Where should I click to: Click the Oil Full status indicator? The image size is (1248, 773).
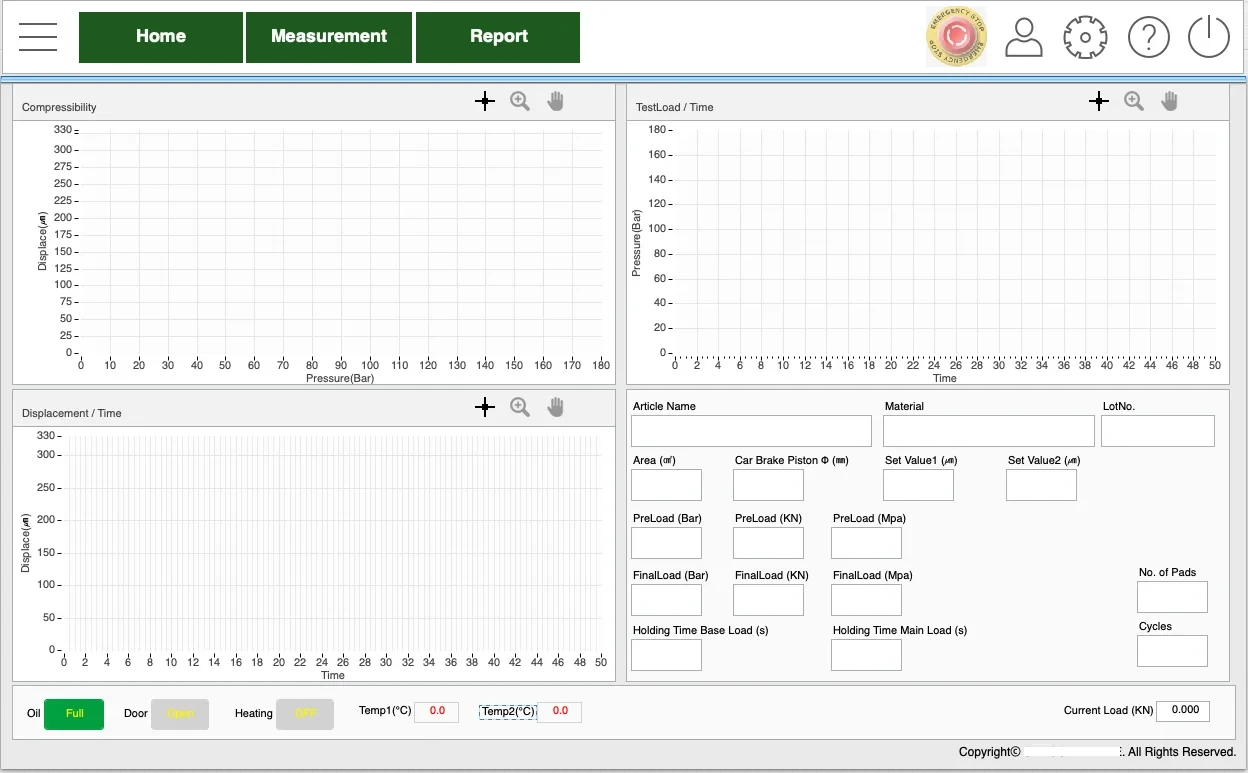point(74,714)
